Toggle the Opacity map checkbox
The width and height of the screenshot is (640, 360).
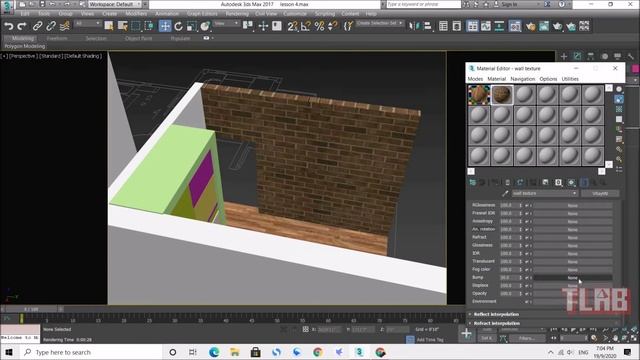click(x=527, y=293)
